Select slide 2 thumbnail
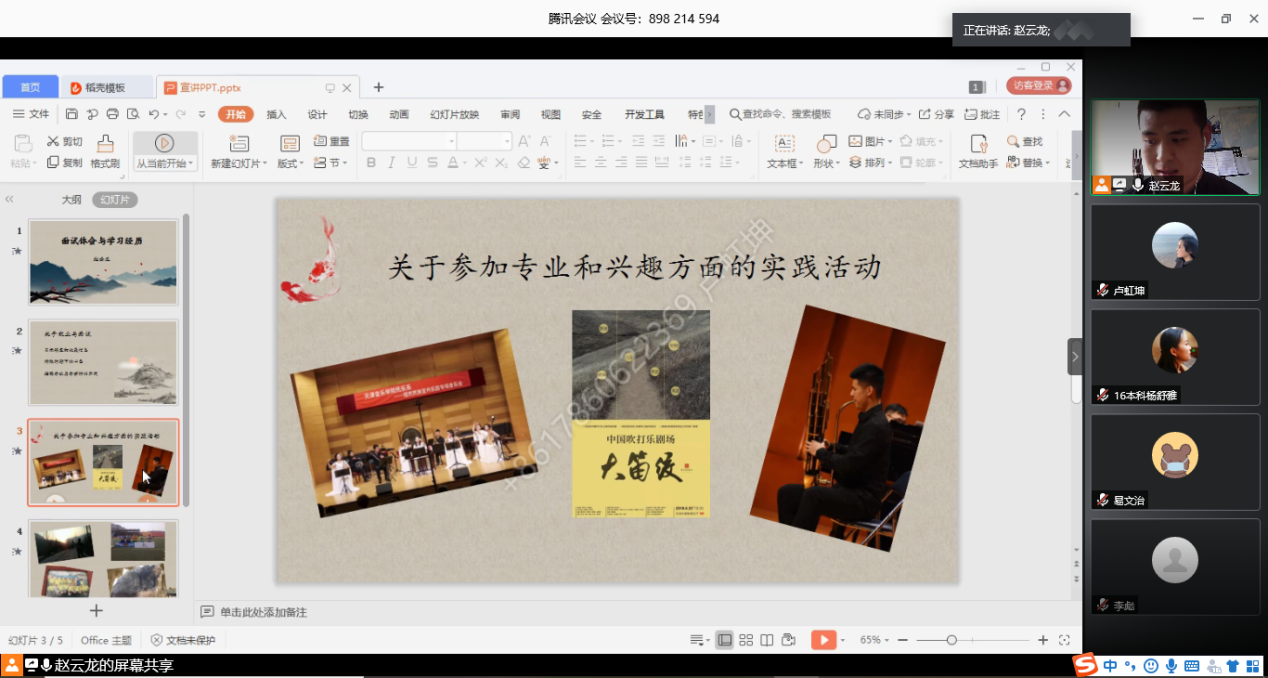The height and width of the screenshot is (678, 1268). (x=103, y=362)
